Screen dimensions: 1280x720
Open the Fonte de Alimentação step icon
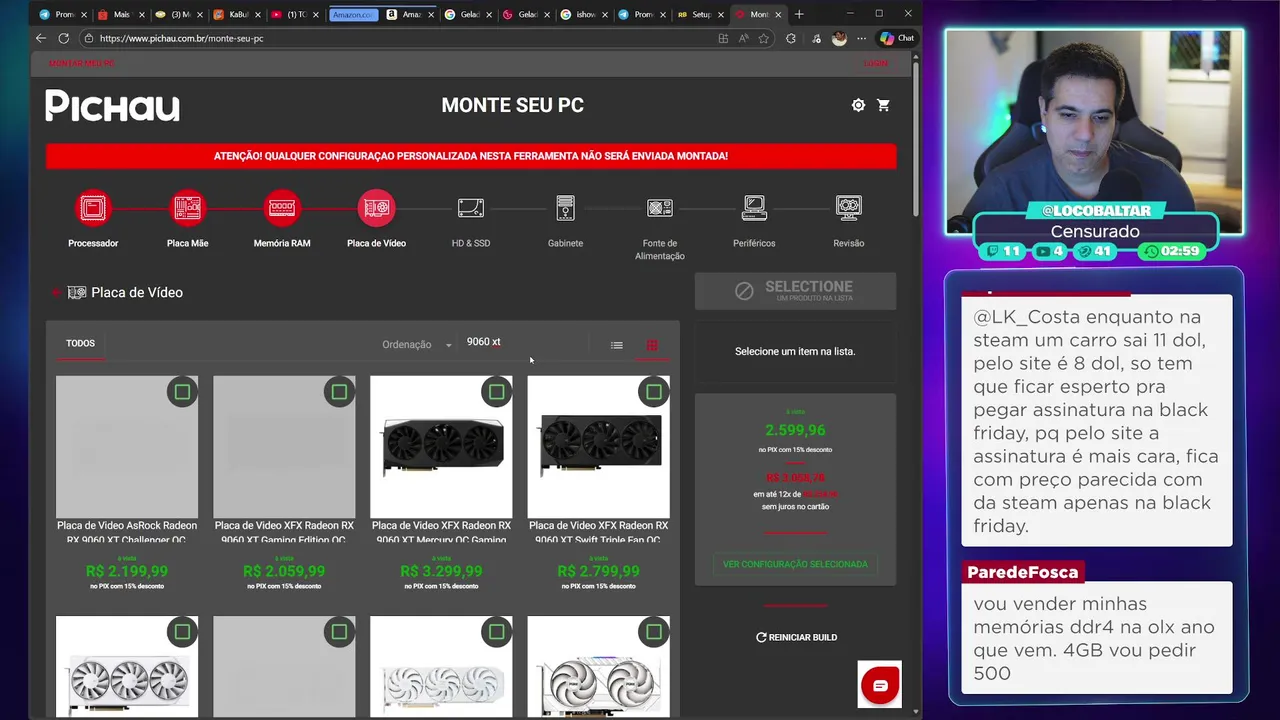(x=660, y=208)
